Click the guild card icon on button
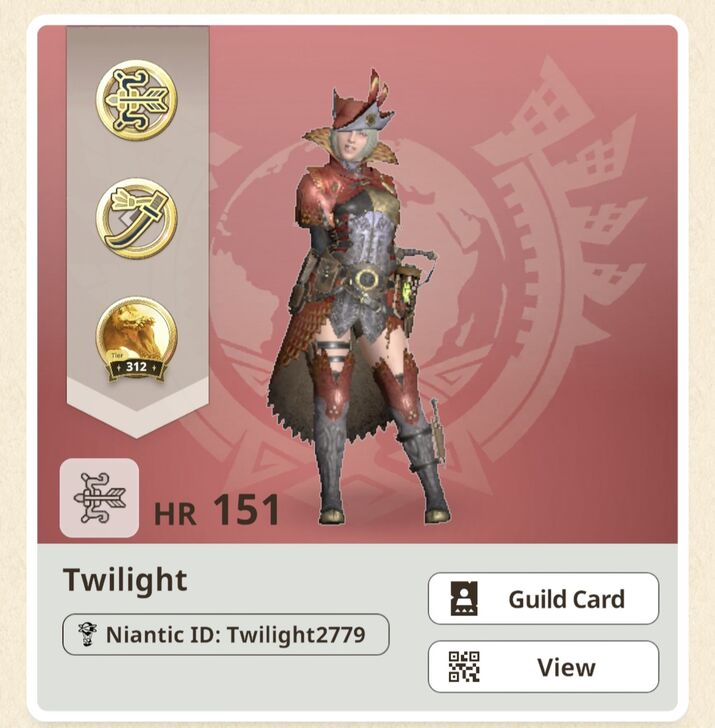The height and width of the screenshot is (728, 715). coord(464,598)
